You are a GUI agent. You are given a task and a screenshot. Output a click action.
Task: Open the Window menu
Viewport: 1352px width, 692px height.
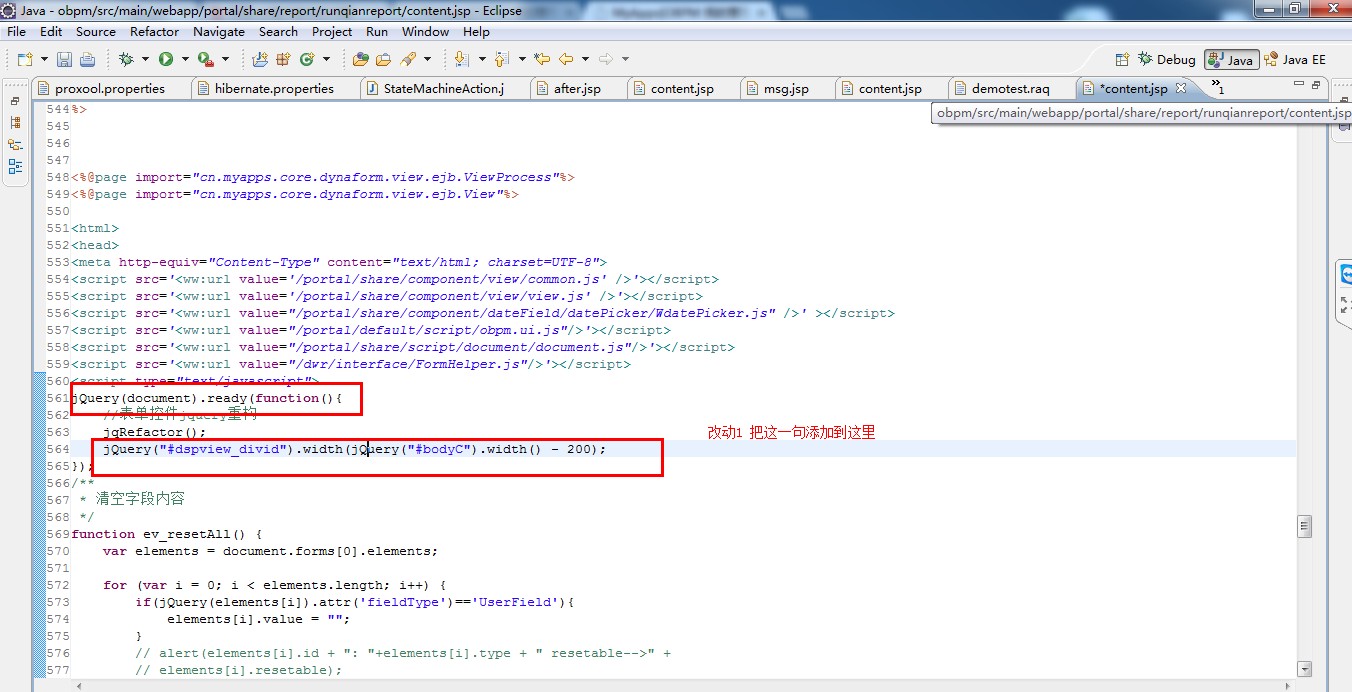(x=426, y=31)
